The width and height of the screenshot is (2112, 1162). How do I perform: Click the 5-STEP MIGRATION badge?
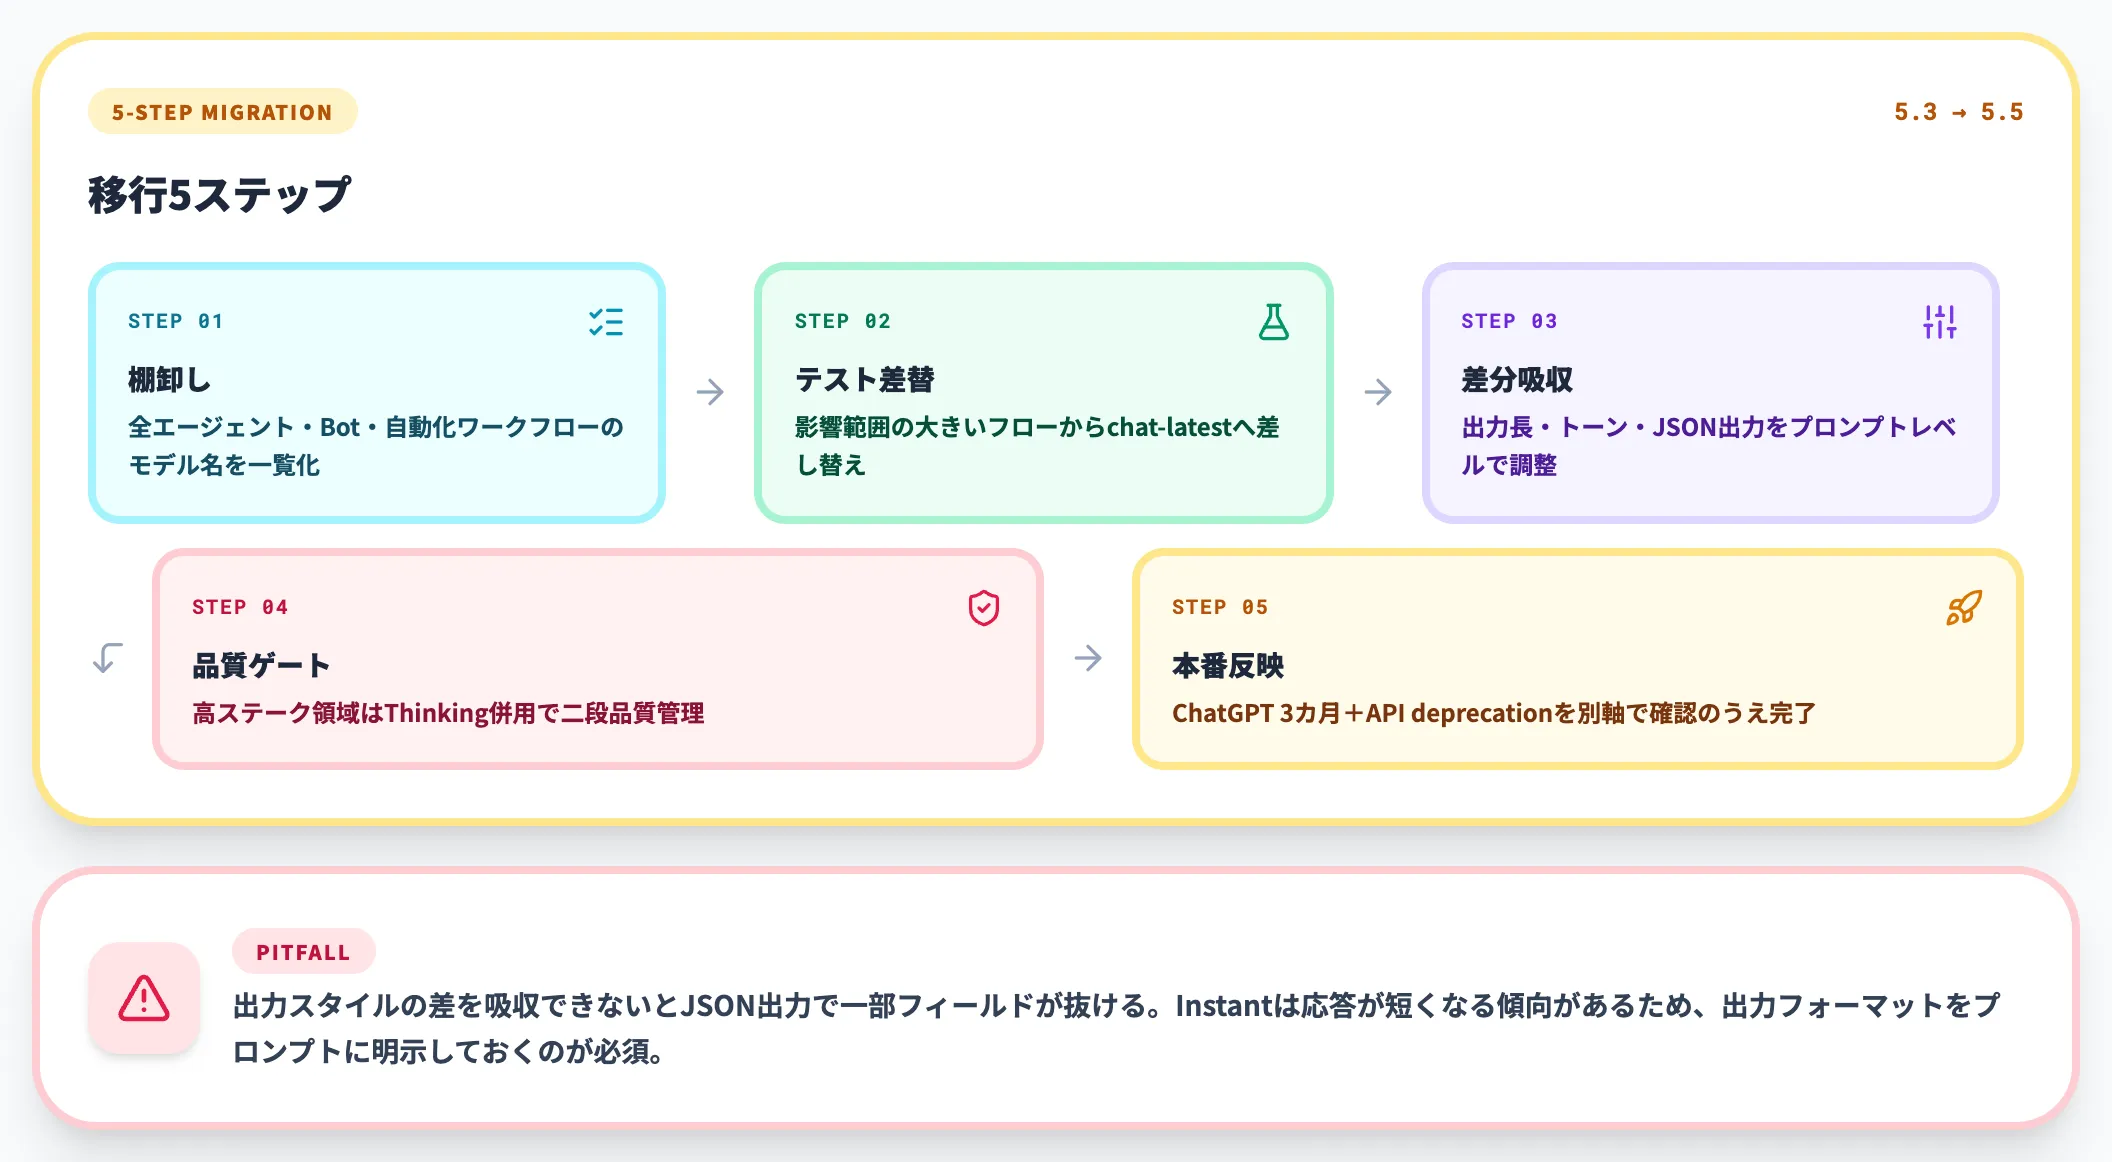click(222, 112)
